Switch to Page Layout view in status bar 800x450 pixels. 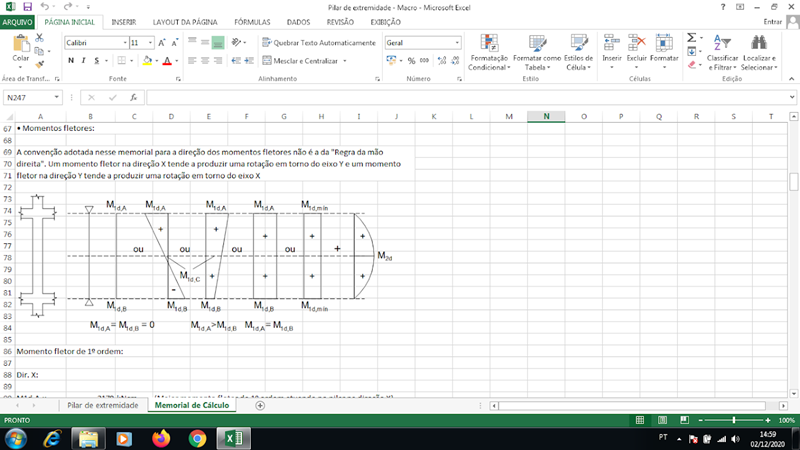(x=662, y=420)
